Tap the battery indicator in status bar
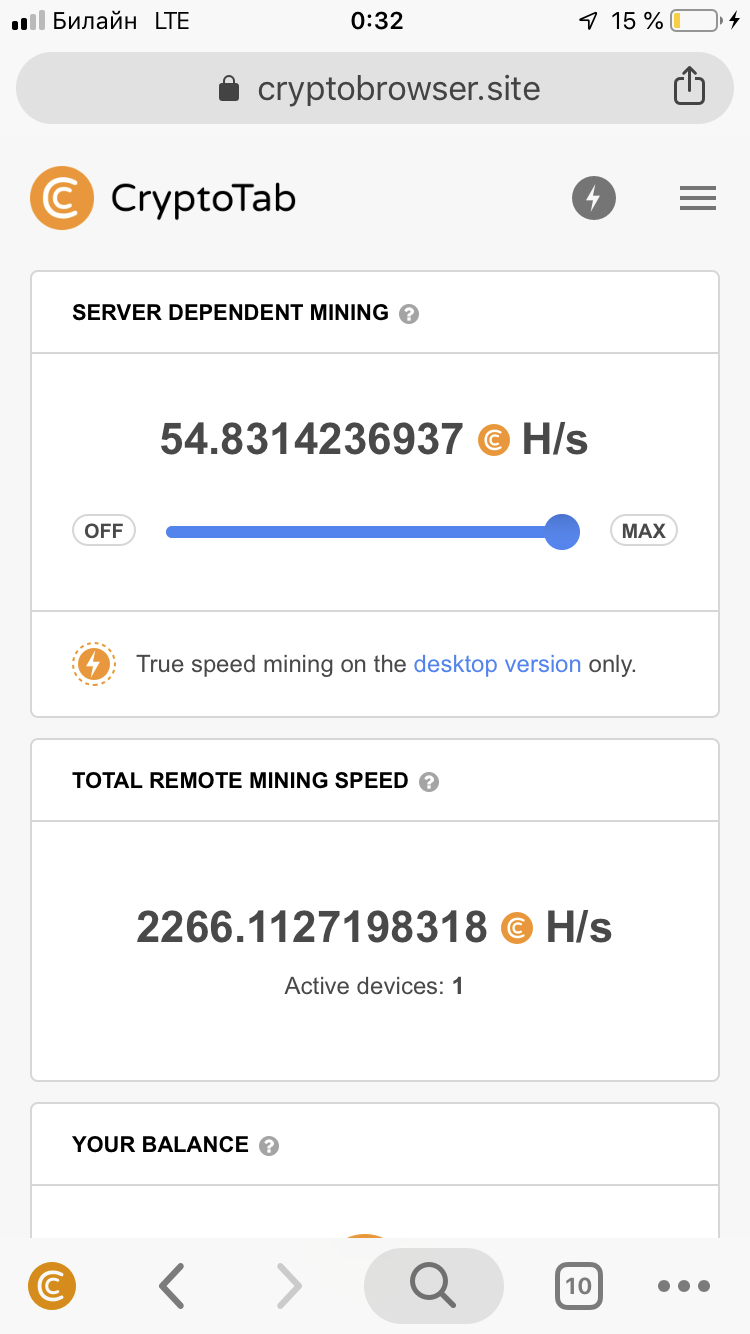This screenshot has width=750, height=1334. [x=696, y=21]
